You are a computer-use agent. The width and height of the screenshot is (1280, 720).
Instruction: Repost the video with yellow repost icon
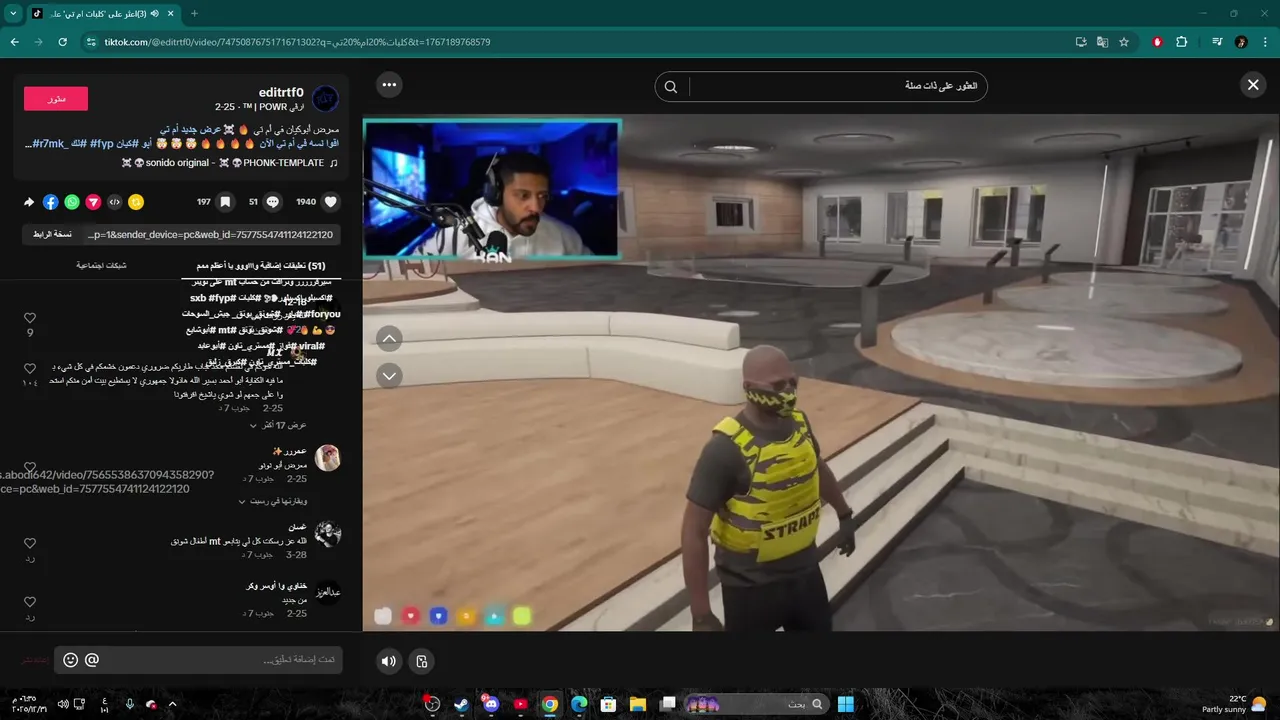pyautogui.click(x=136, y=202)
